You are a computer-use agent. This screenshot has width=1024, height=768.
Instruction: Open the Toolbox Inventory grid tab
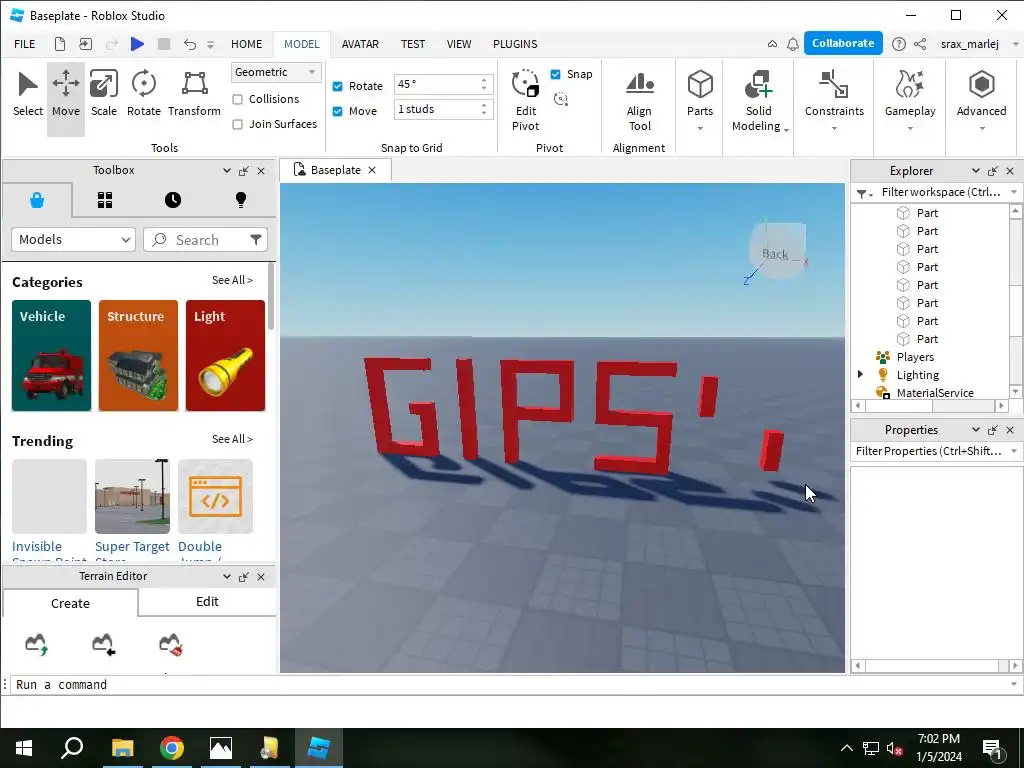[x=105, y=200]
